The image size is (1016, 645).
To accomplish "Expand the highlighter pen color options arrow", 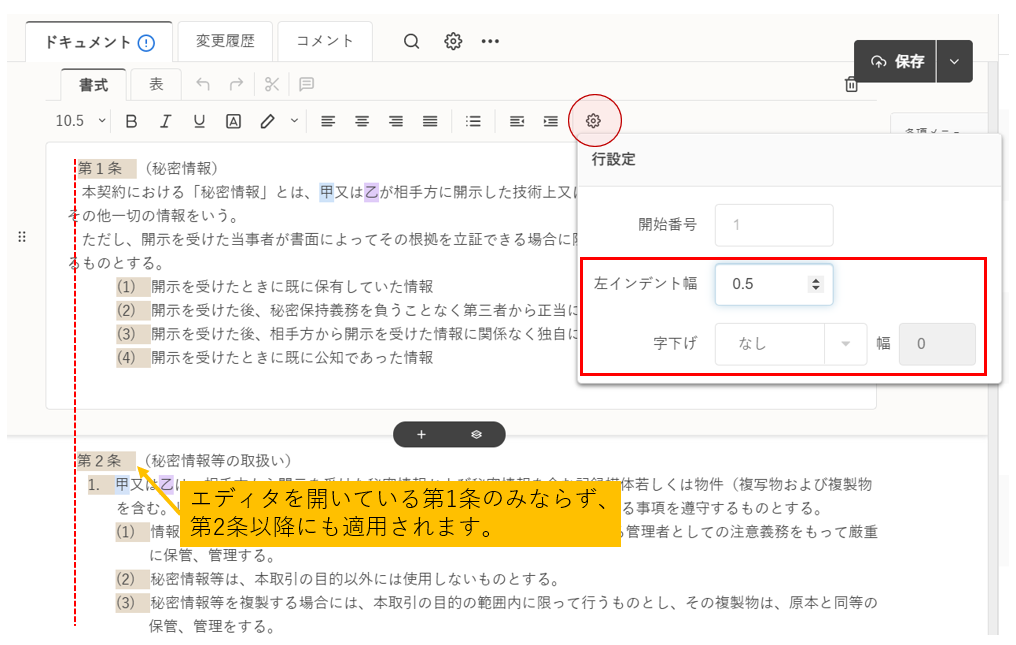I will [x=294, y=121].
